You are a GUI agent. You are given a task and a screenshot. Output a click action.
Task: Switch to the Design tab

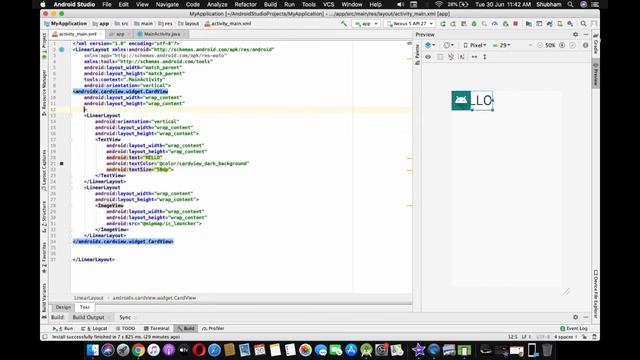click(x=63, y=307)
